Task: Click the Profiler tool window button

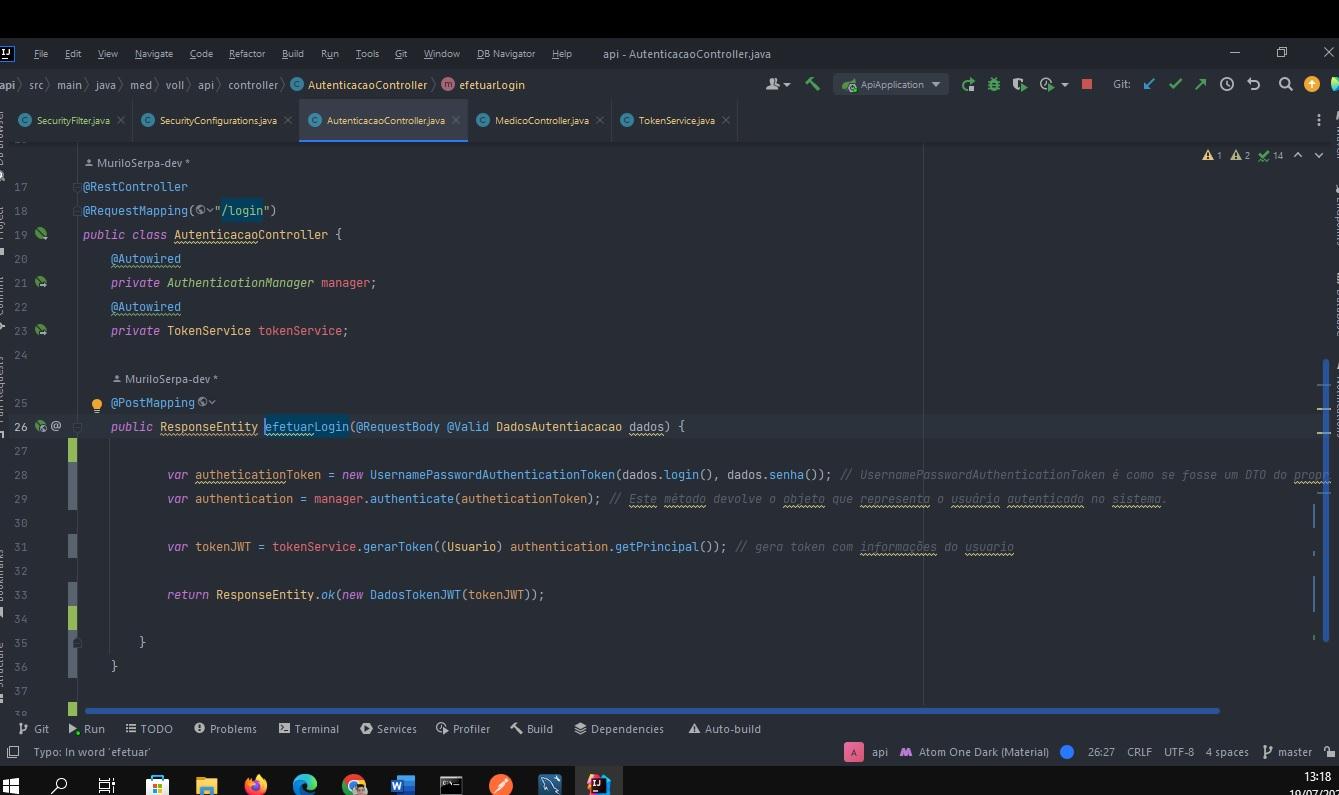Action: click(463, 729)
